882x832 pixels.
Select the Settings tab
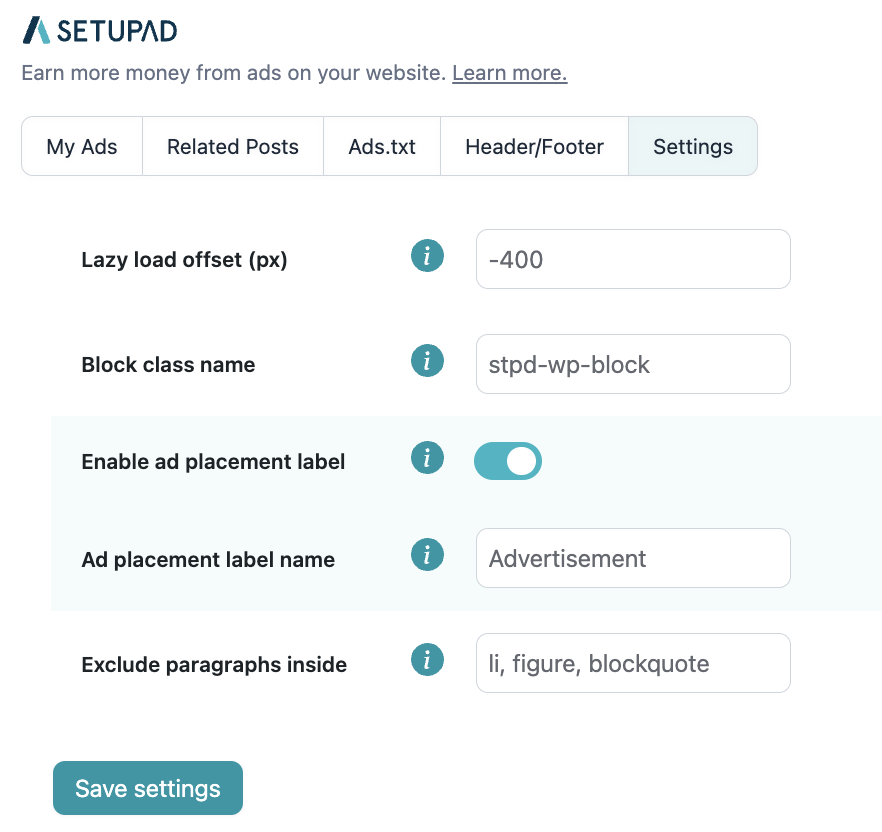point(693,147)
